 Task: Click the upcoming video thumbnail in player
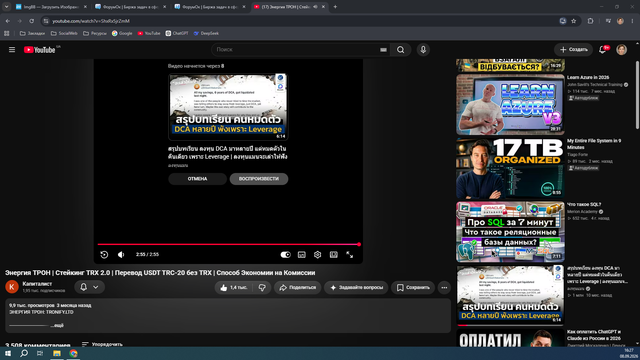point(228,107)
